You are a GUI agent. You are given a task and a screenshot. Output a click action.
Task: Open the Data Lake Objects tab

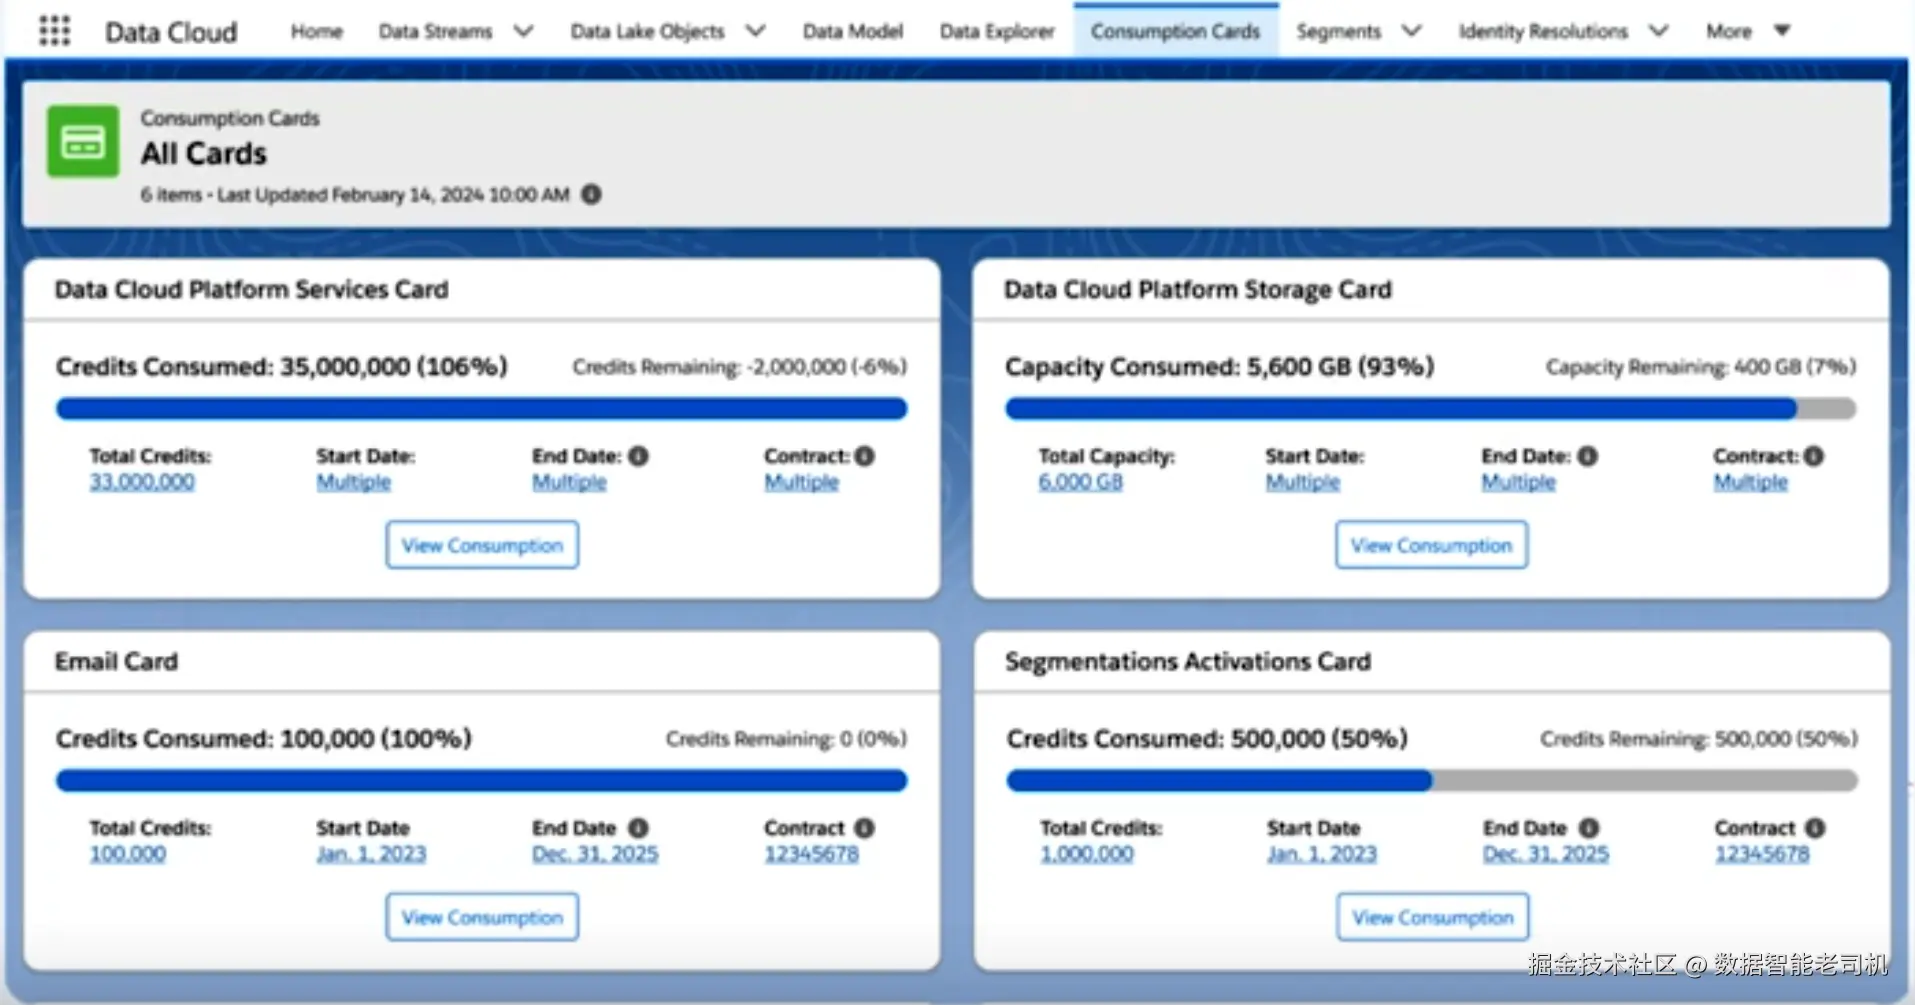pos(647,32)
